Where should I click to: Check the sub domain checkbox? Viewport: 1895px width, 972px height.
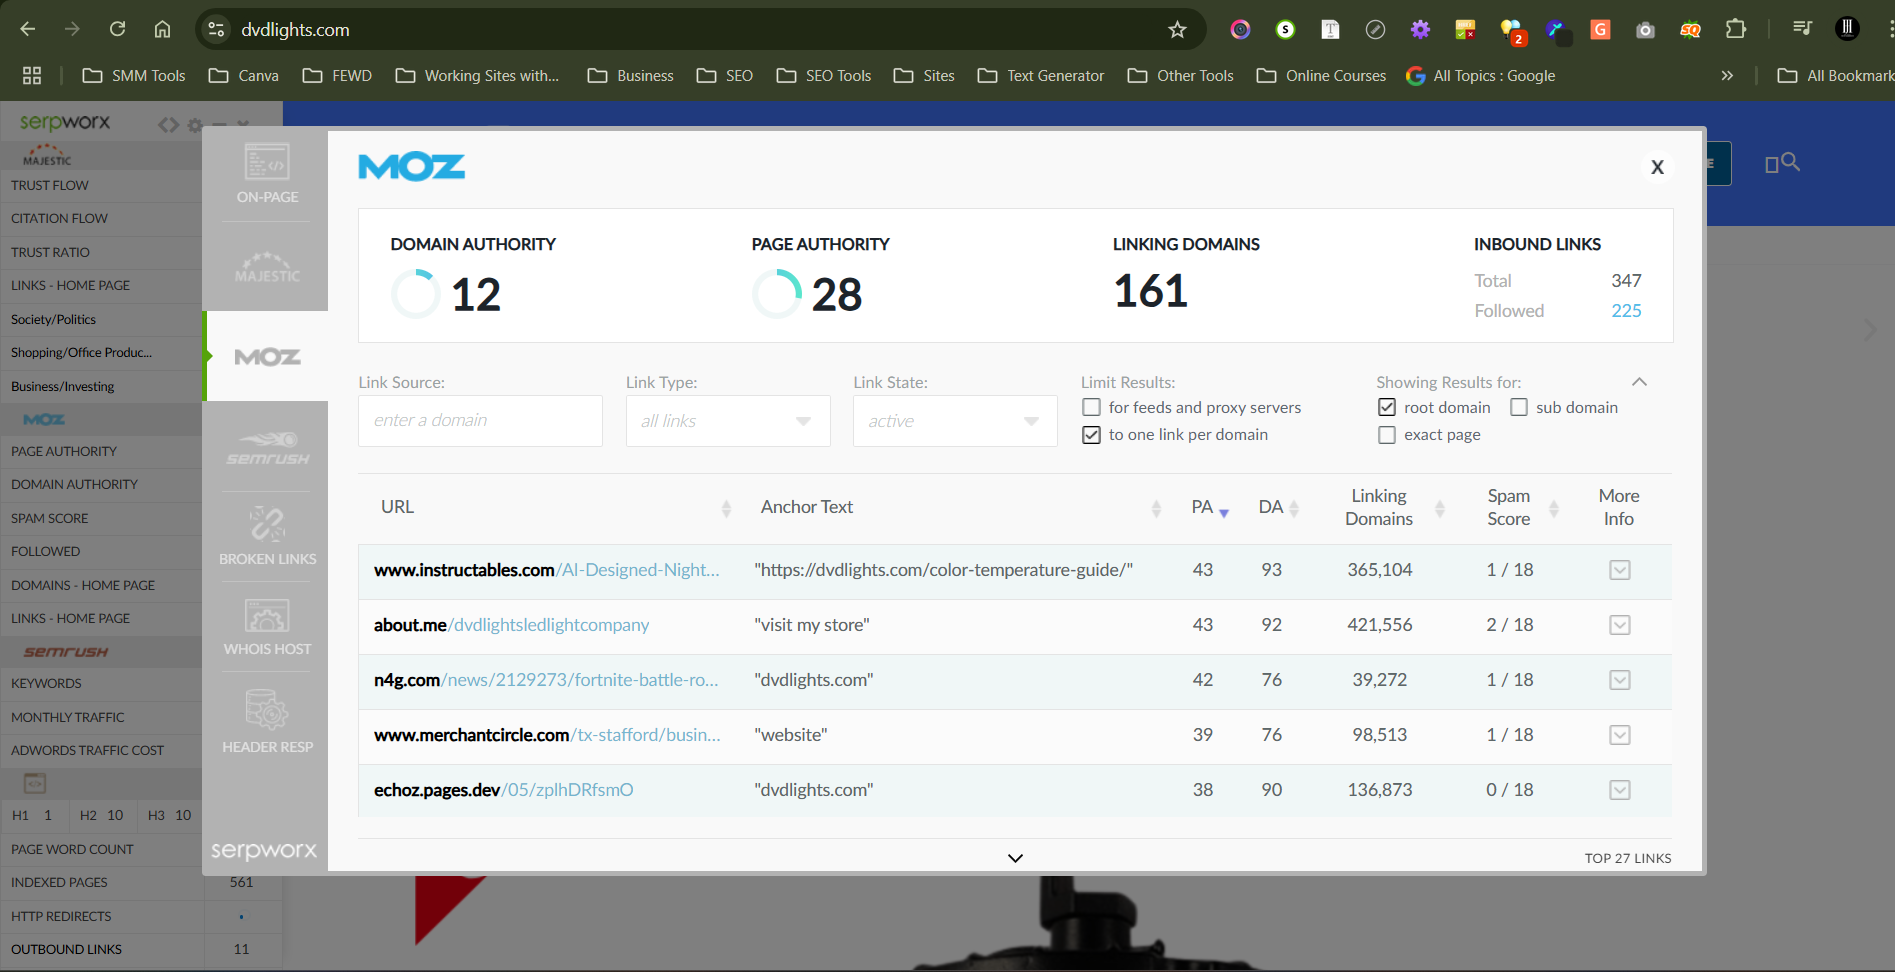click(x=1519, y=407)
